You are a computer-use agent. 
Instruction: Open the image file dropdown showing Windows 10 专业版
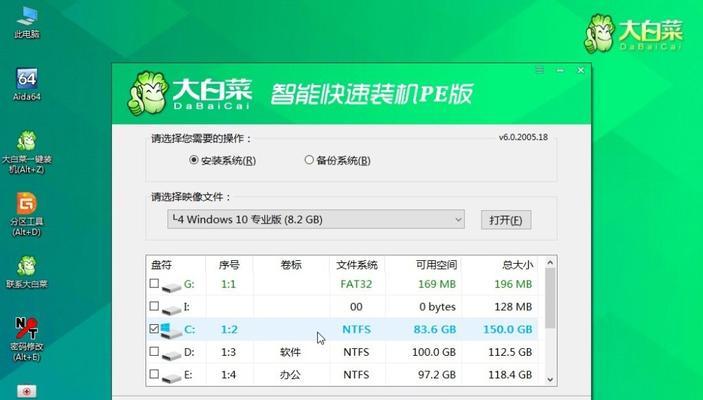(x=316, y=220)
